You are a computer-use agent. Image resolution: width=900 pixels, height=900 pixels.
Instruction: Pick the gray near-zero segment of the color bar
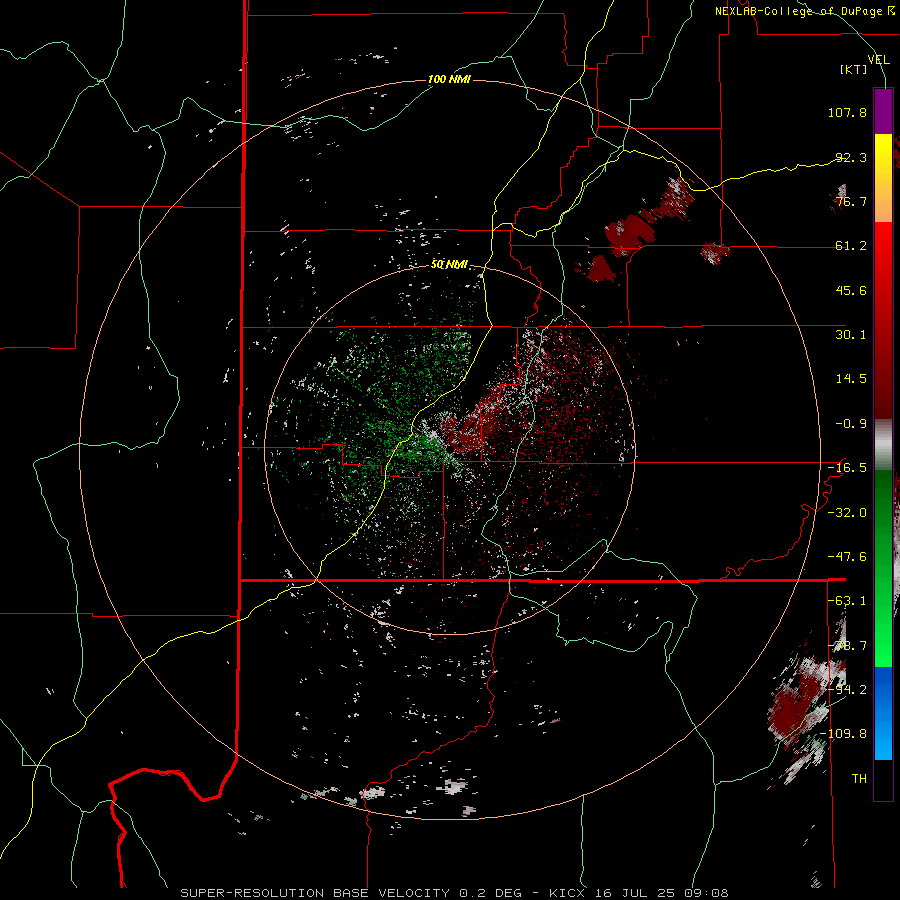coord(883,445)
